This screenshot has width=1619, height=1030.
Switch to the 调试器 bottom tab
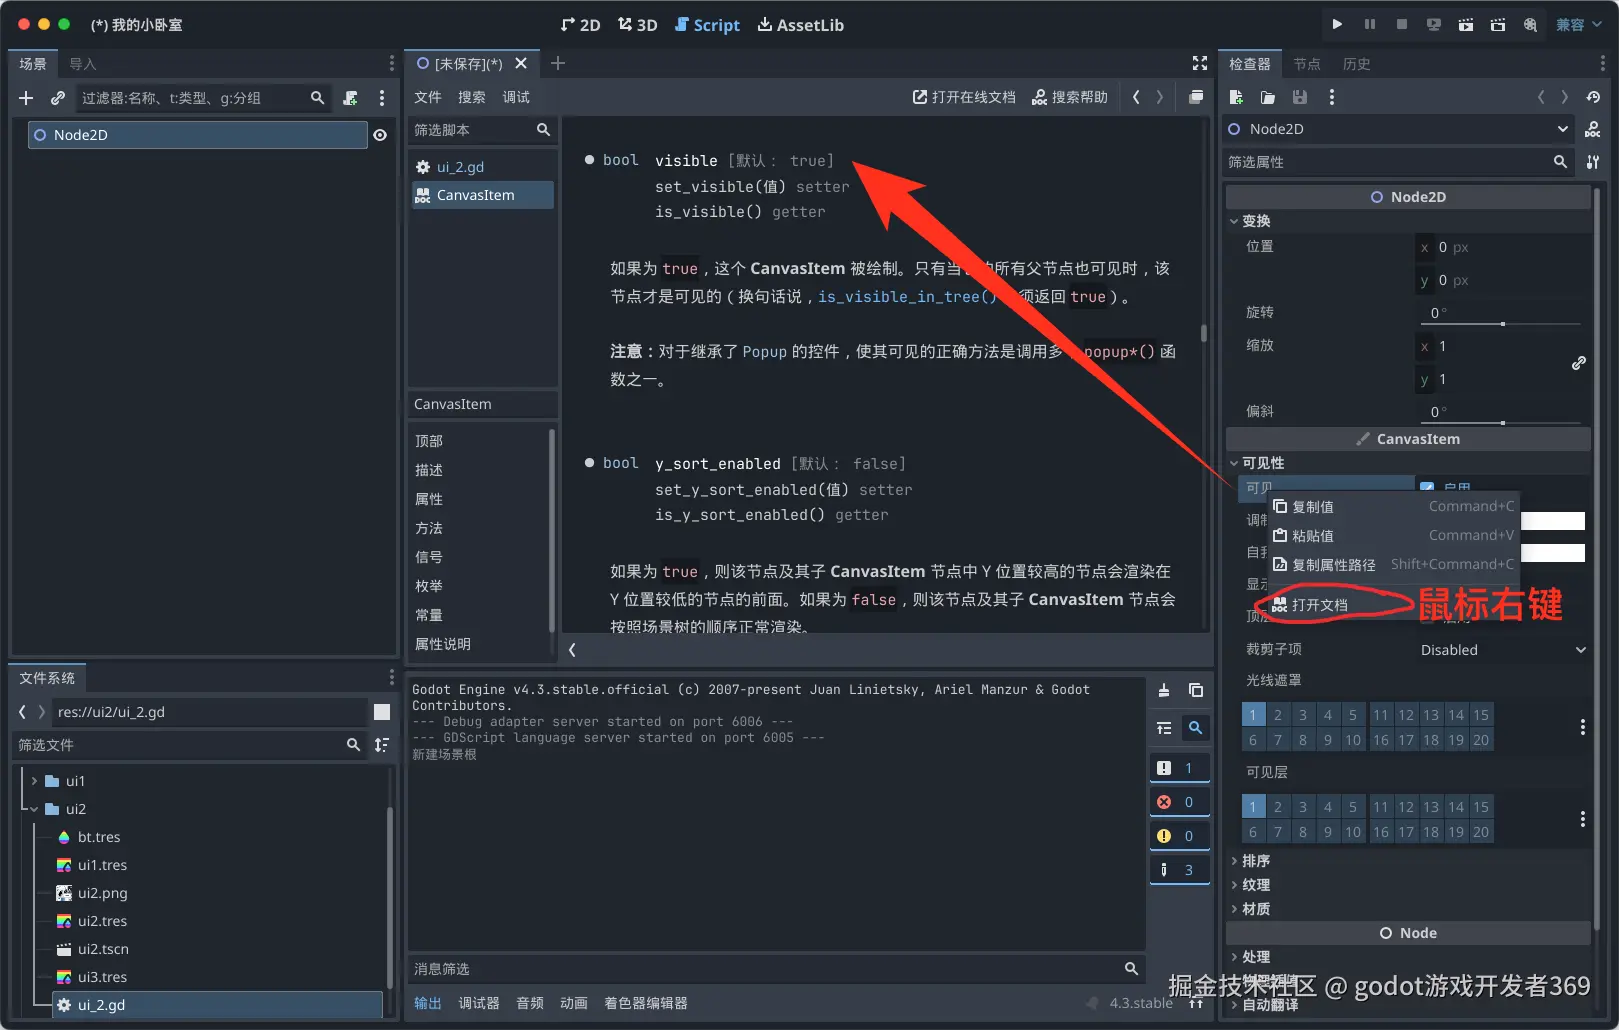[x=479, y=1003]
